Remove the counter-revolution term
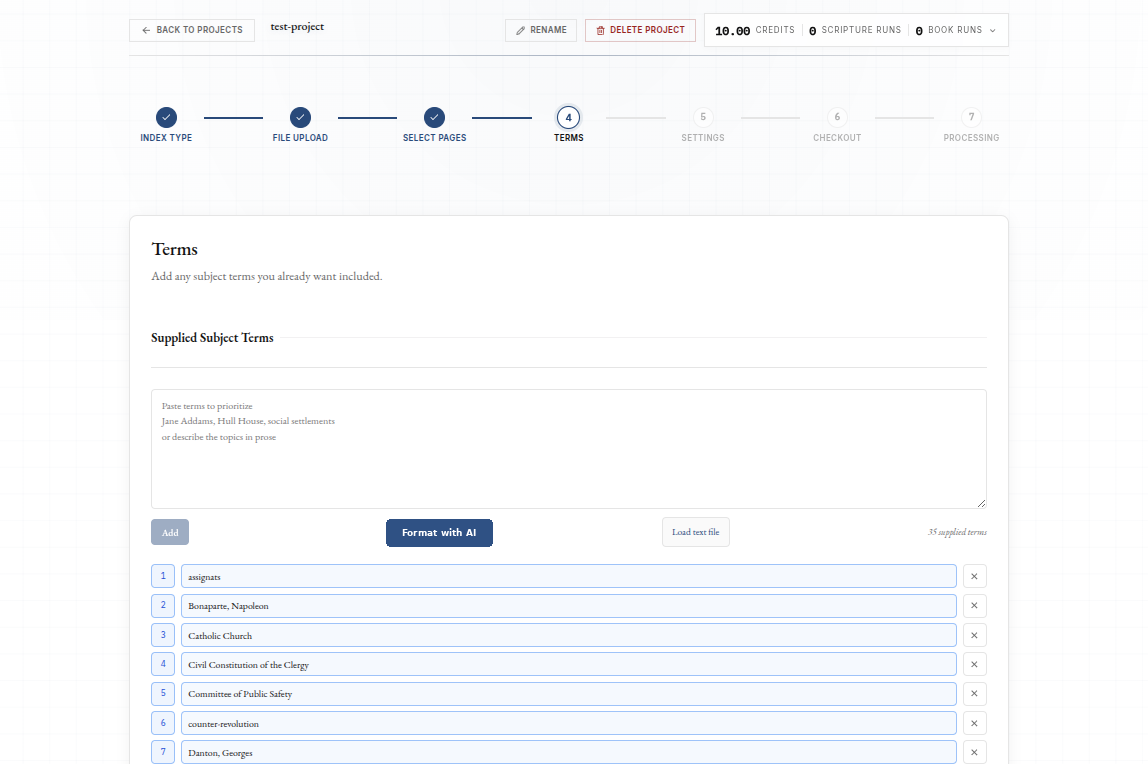The height and width of the screenshot is (764, 1148). pos(974,723)
